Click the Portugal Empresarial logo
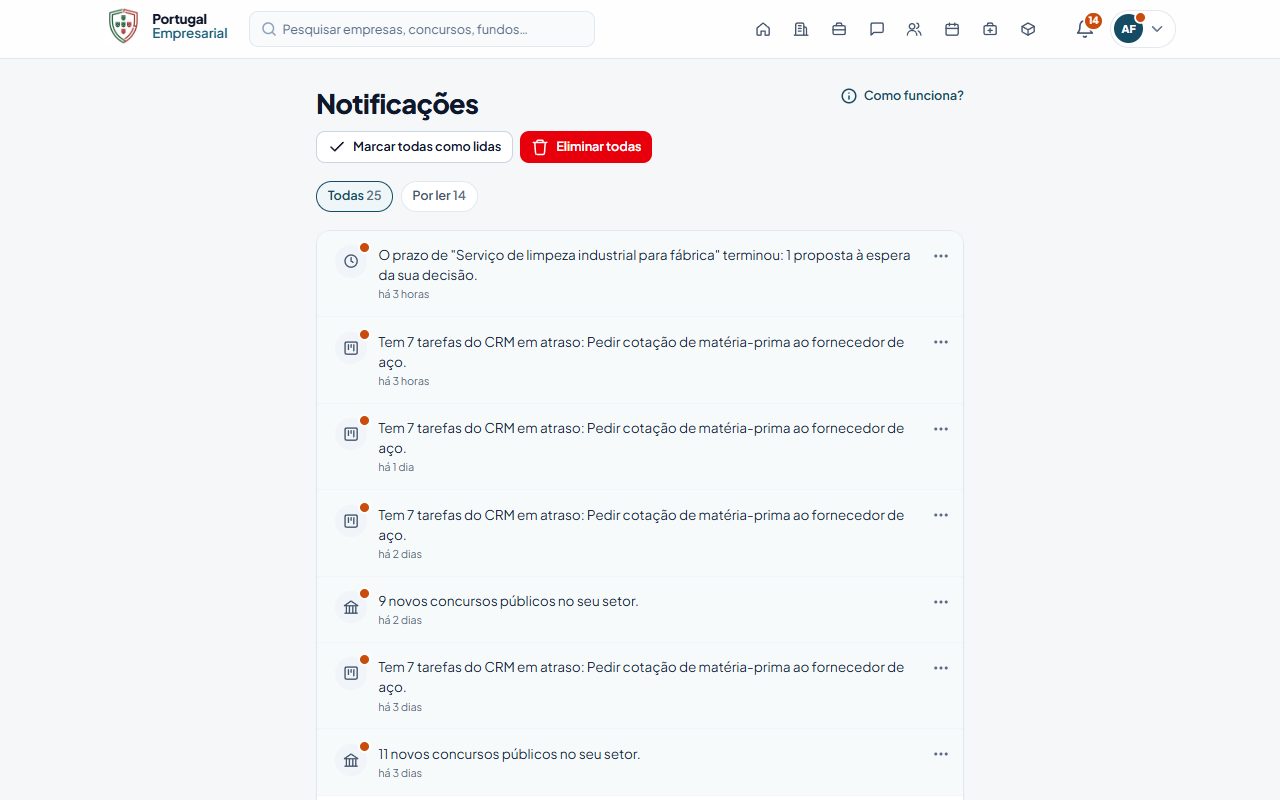 168,27
